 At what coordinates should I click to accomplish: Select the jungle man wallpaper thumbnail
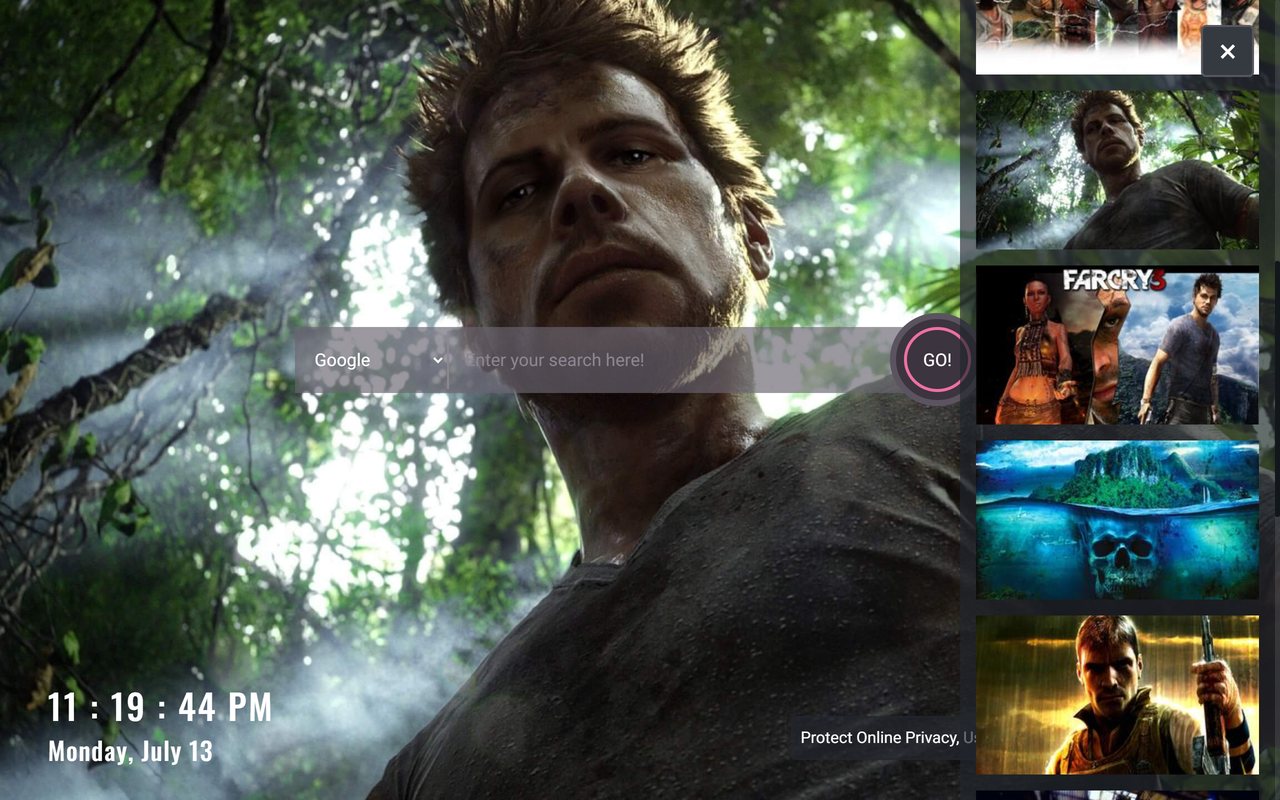tap(1117, 170)
